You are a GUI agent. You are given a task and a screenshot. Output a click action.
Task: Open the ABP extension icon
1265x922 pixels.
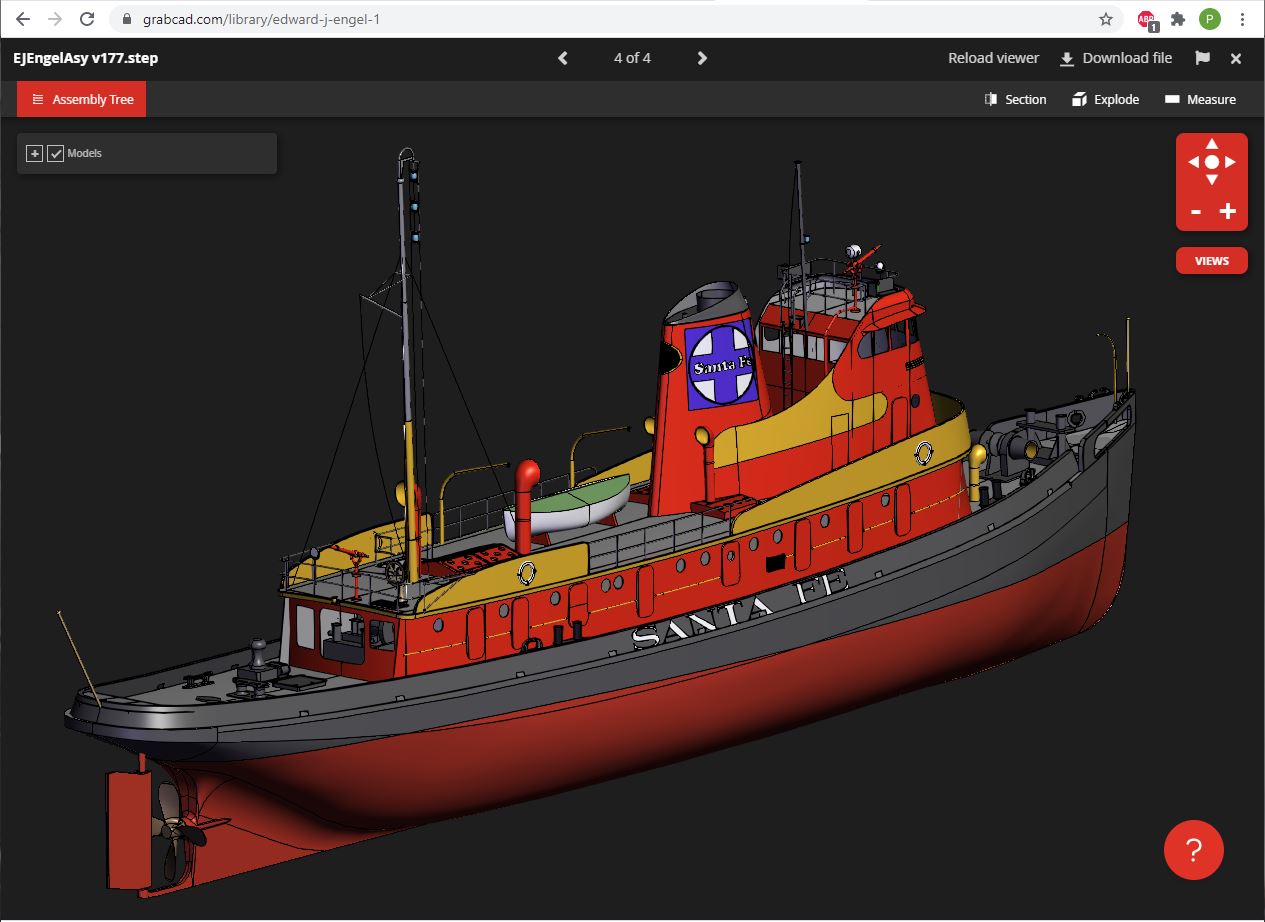pyautogui.click(x=1147, y=19)
